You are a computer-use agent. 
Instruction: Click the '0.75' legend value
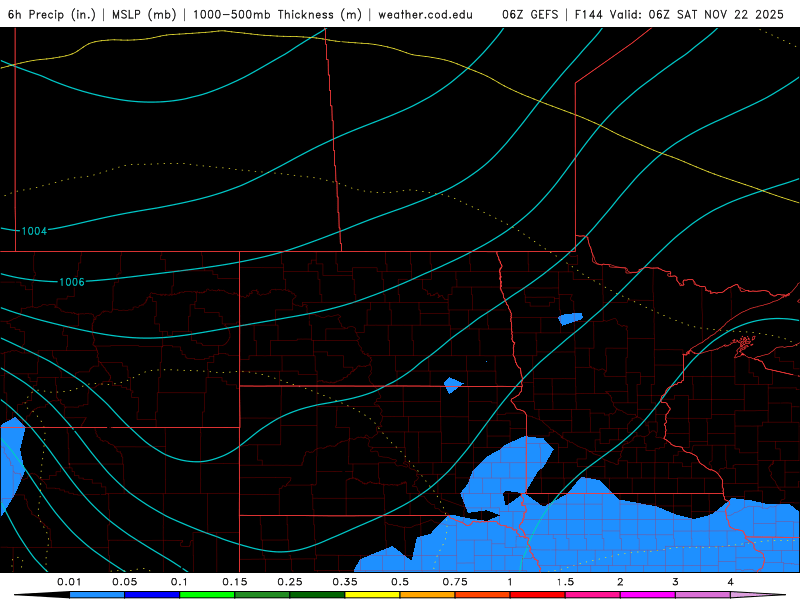tap(455, 582)
